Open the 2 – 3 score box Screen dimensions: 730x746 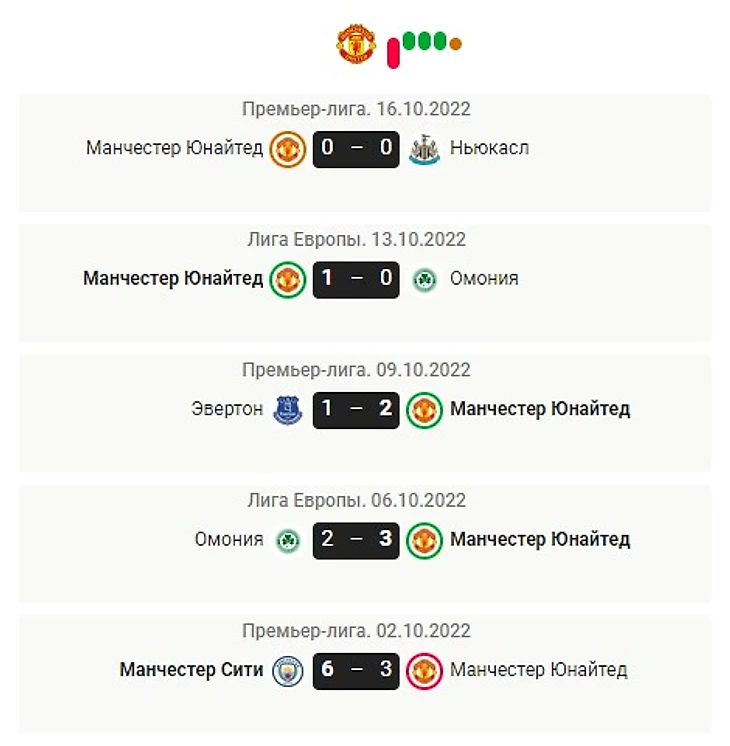[356, 539]
